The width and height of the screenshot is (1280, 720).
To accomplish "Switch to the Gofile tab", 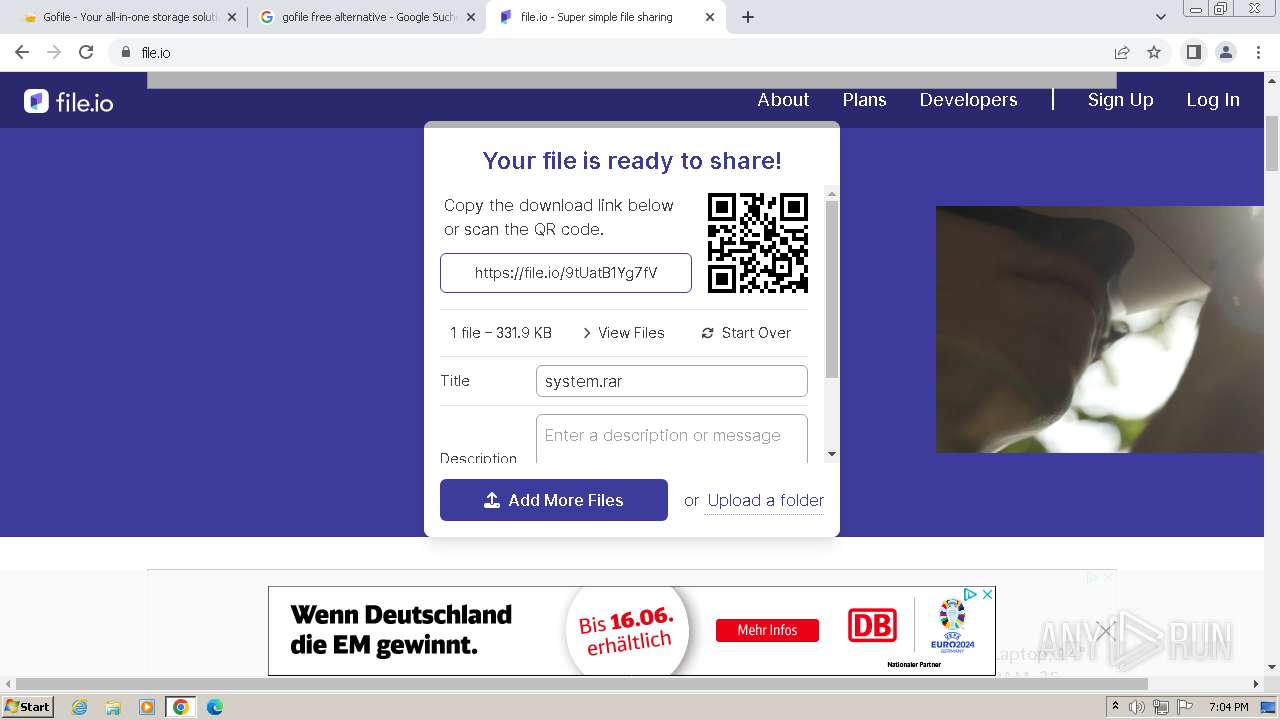I will coord(130,17).
